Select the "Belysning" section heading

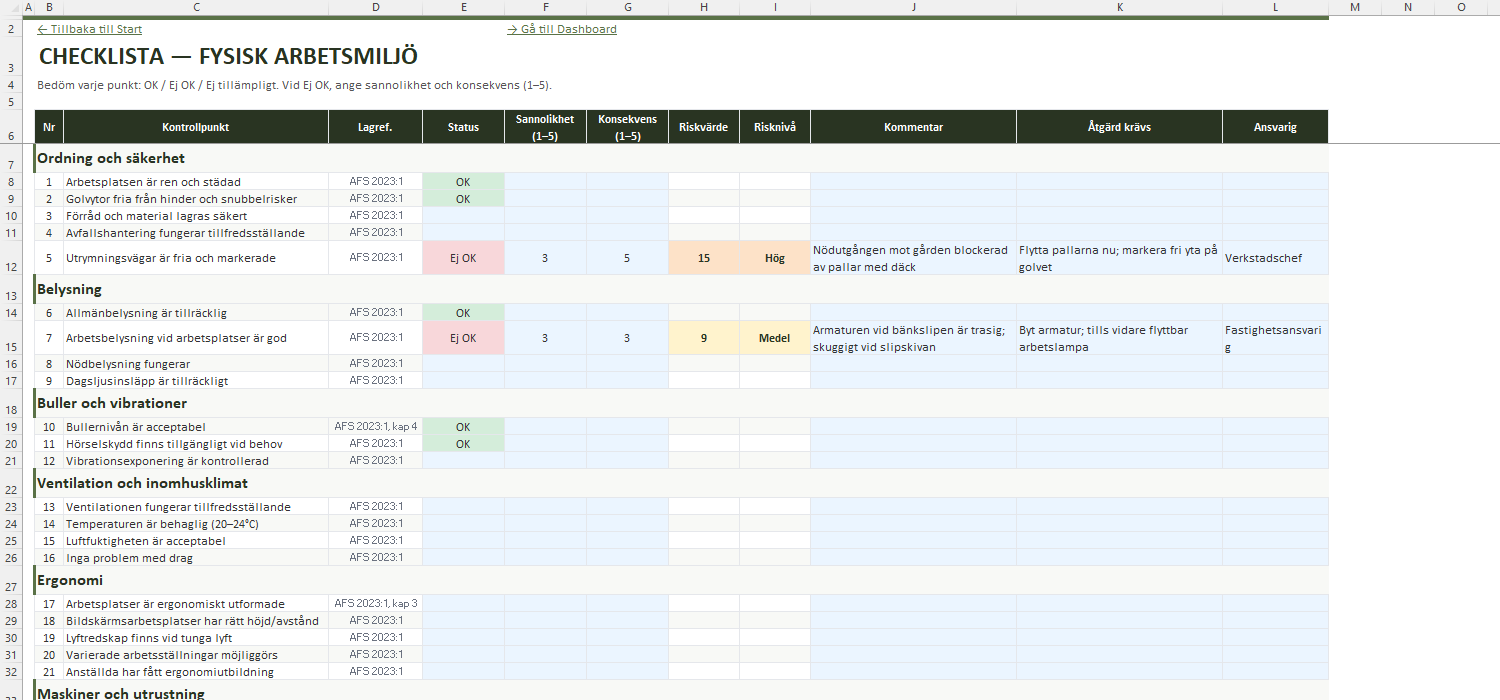(x=69, y=289)
